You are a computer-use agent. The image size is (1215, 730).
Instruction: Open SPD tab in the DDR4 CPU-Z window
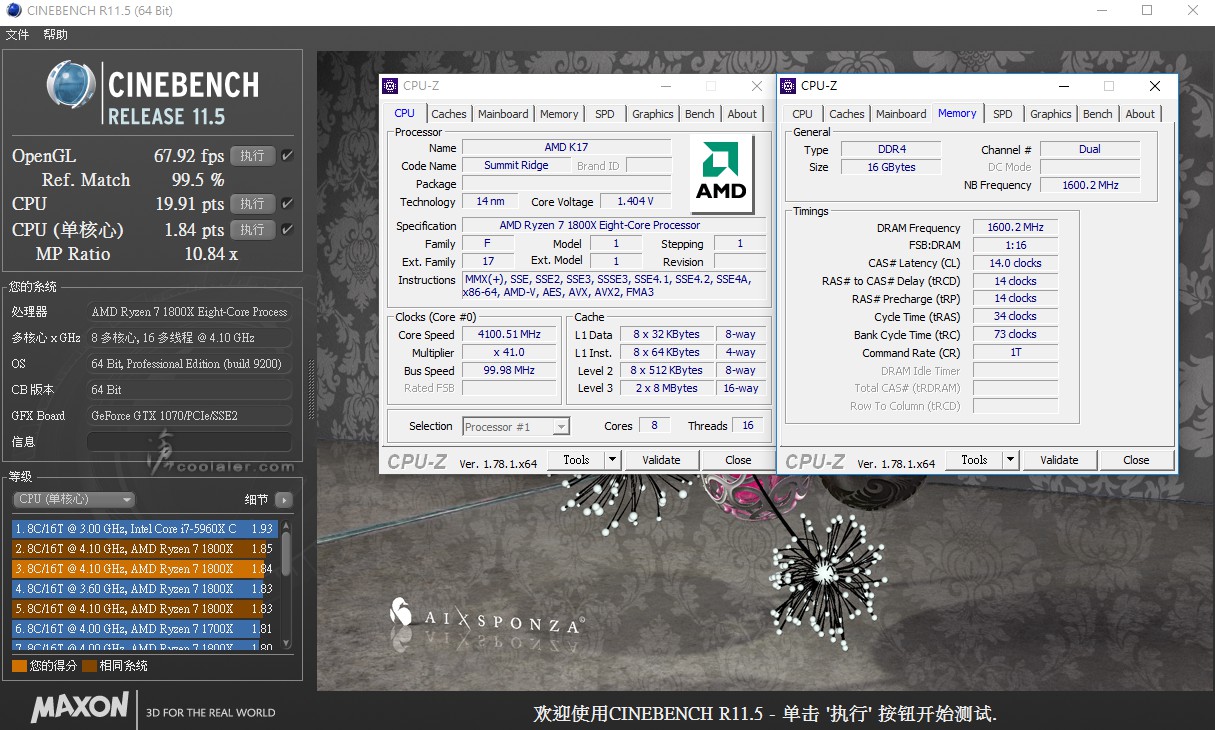1003,114
